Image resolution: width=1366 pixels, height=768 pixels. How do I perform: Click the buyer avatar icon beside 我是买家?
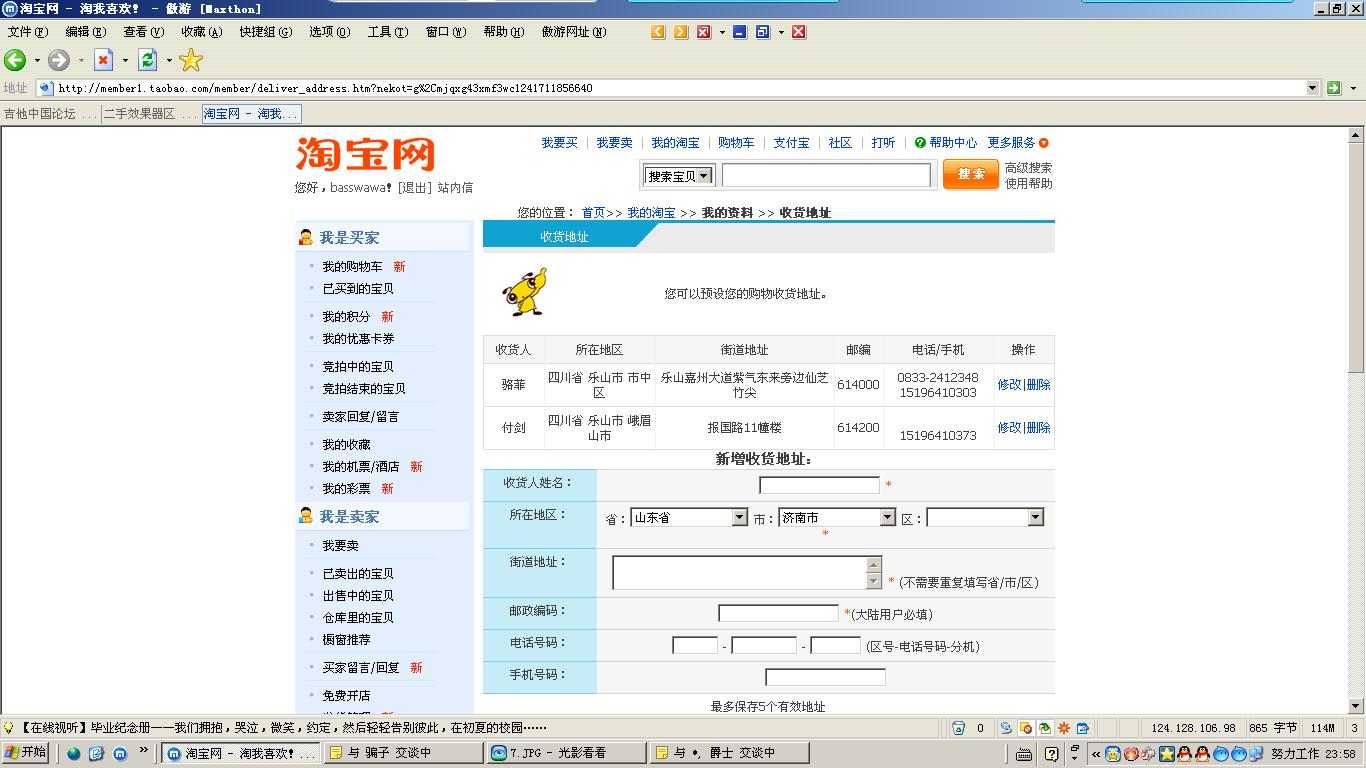tap(306, 237)
